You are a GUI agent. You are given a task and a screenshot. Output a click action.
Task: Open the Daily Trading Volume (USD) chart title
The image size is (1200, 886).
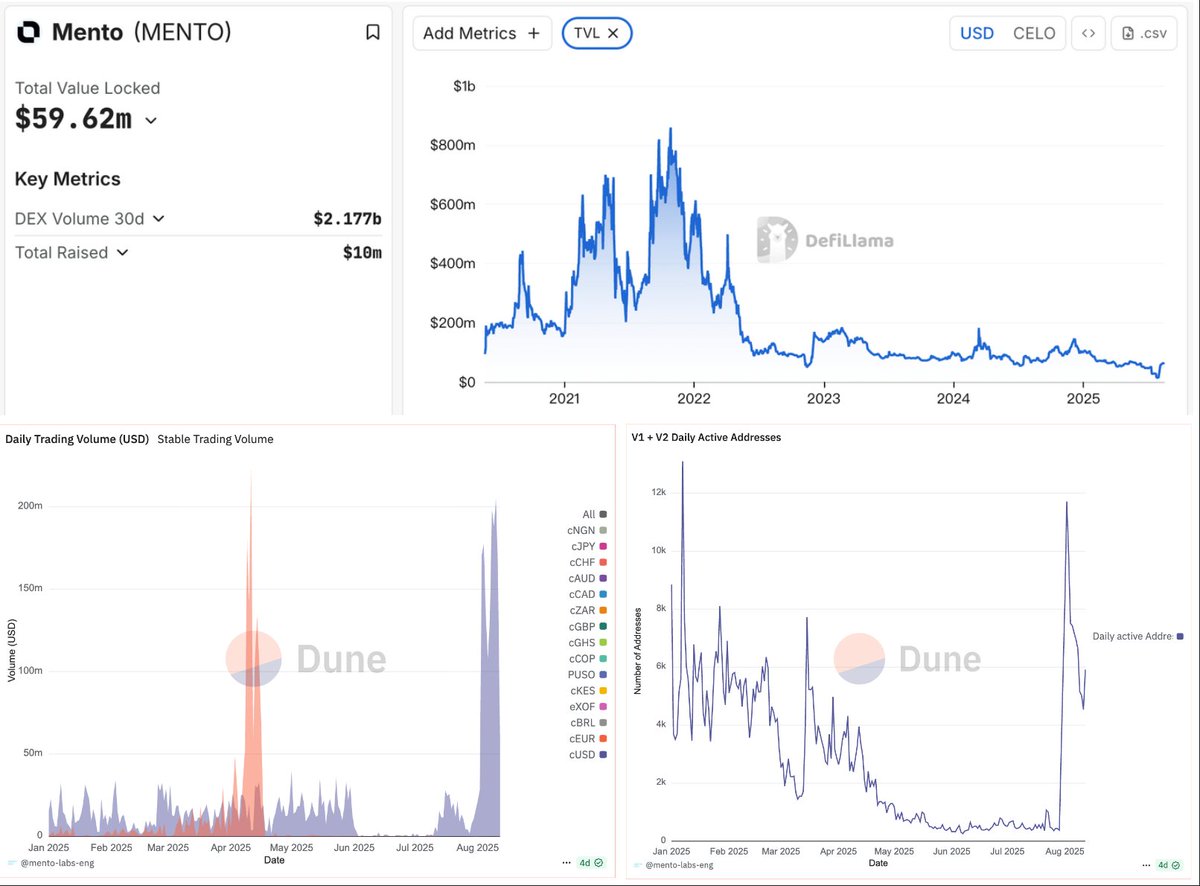coord(77,439)
